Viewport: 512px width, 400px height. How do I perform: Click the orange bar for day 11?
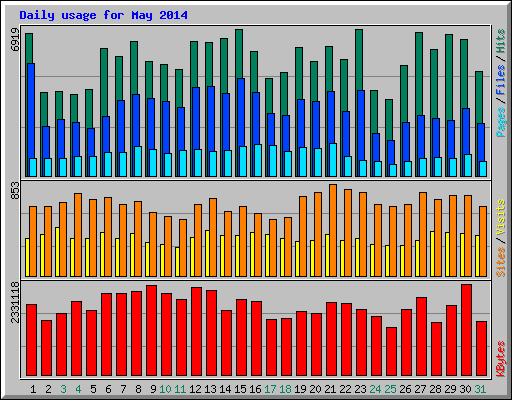click(x=183, y=248)
